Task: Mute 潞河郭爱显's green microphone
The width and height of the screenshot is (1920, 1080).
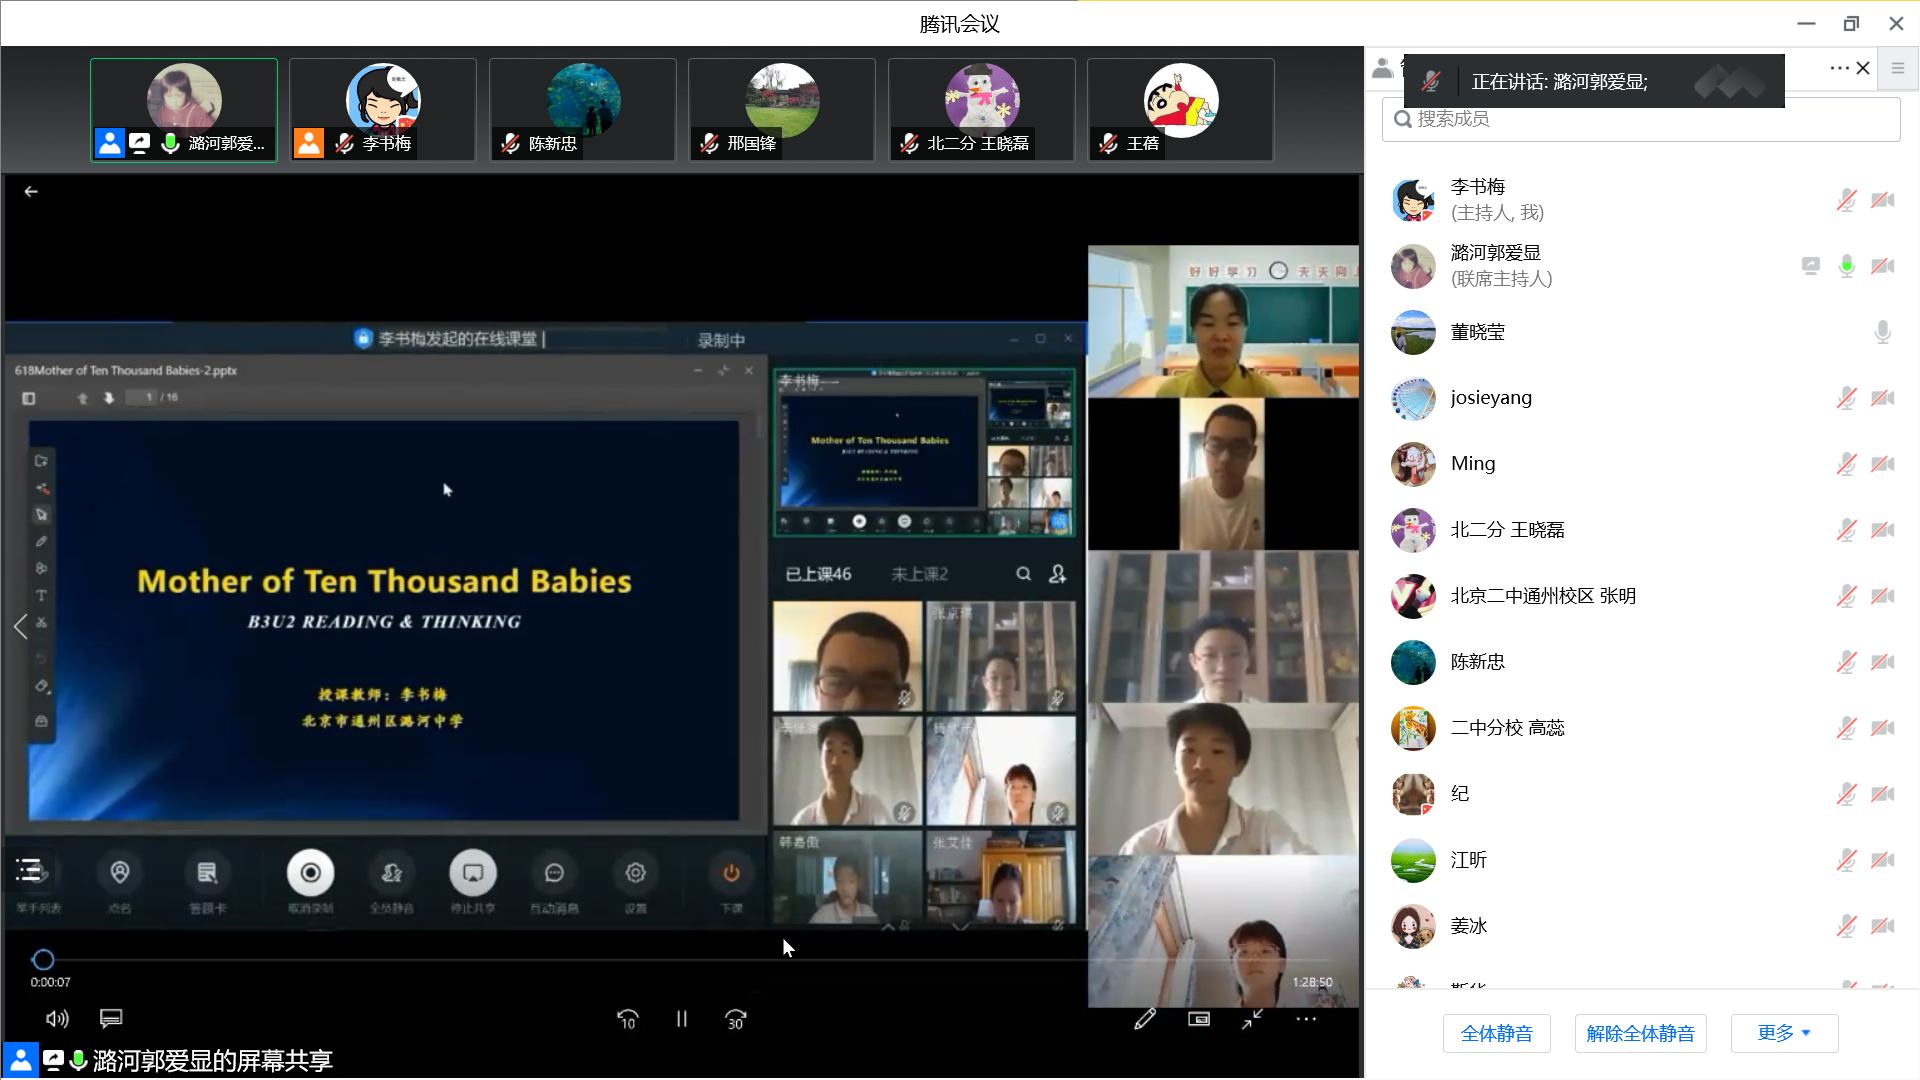Action: [1846, 266]
